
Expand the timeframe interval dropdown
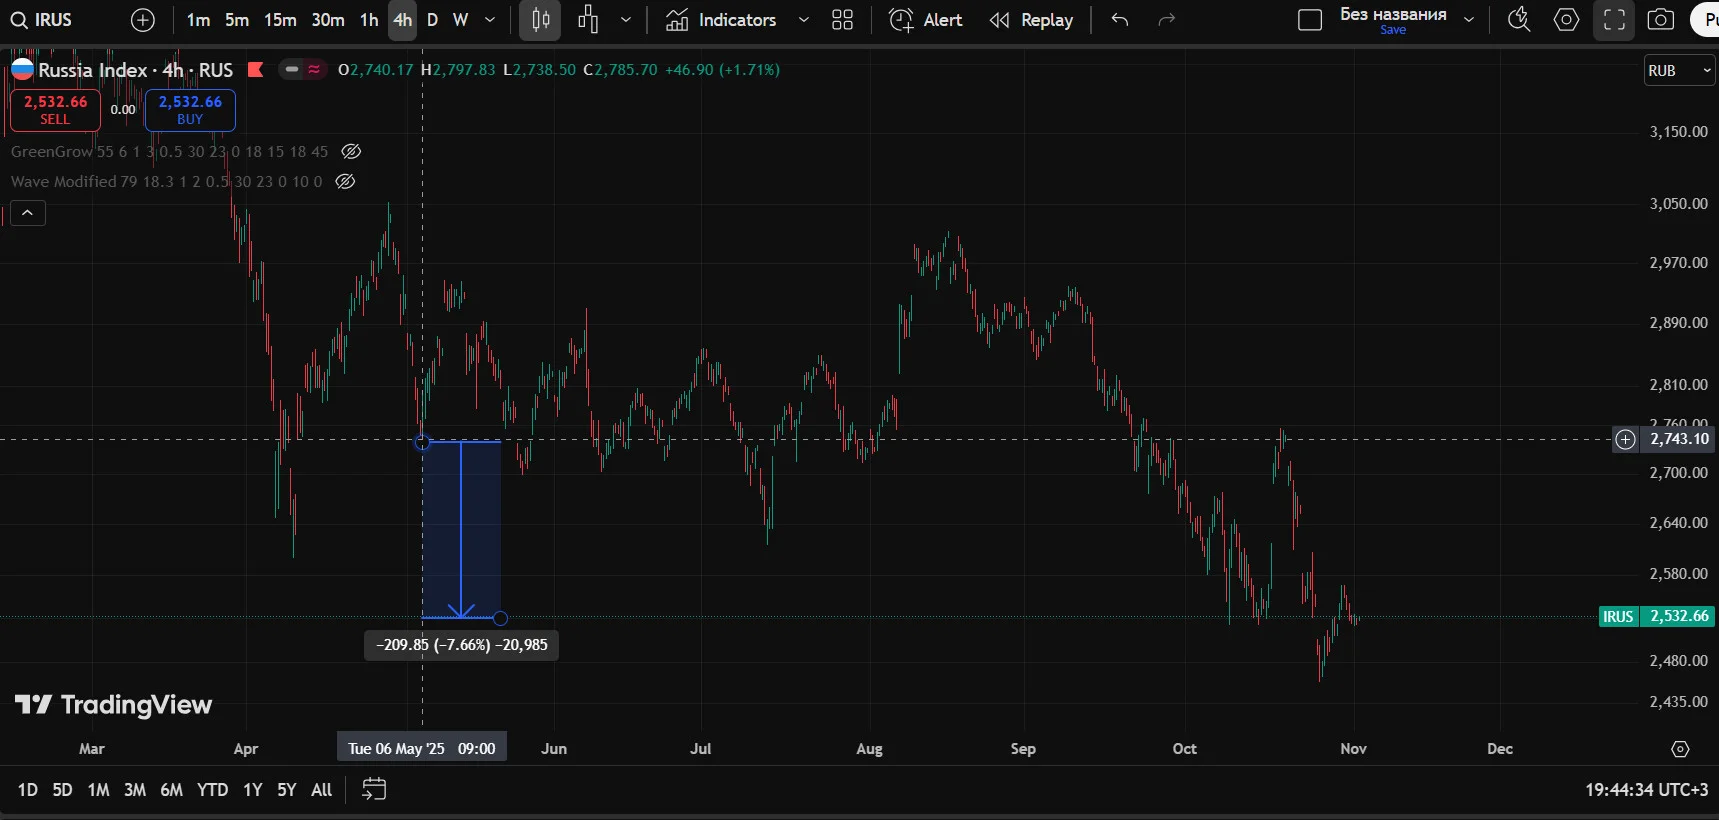490,20
